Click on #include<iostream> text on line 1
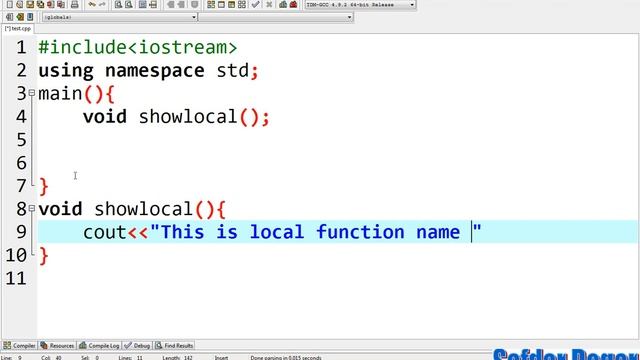Image resolution: width=640 pixels, height=360 pixels. [x=138, y=47]
